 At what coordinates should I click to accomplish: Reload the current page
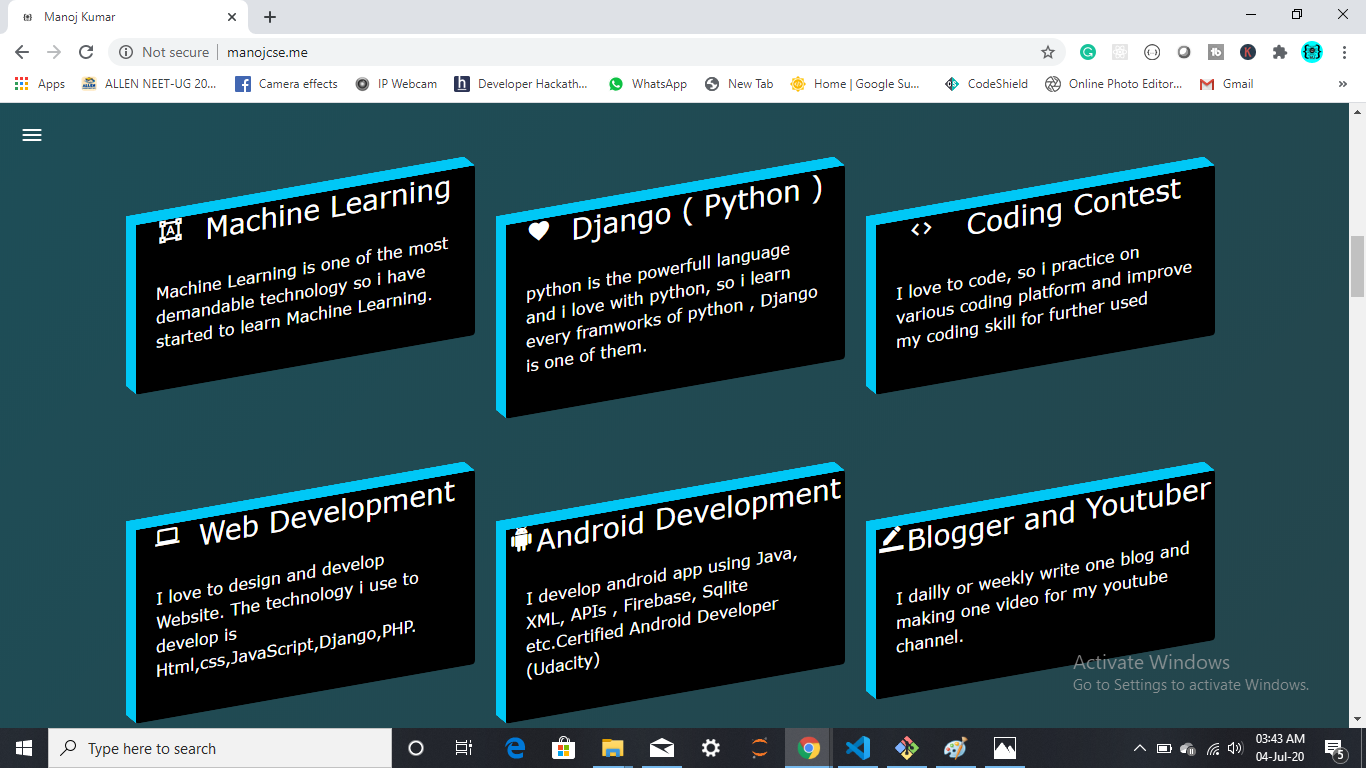86,52
